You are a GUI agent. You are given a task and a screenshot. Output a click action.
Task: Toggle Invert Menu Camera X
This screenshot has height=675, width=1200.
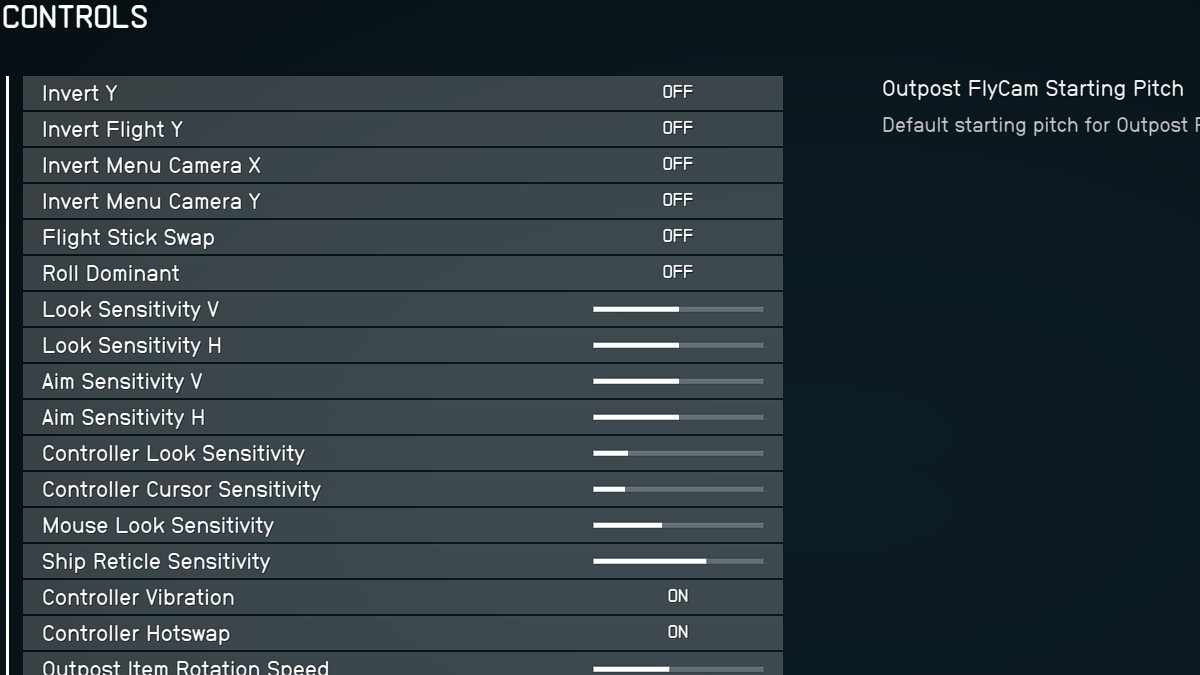click(677, 164)
